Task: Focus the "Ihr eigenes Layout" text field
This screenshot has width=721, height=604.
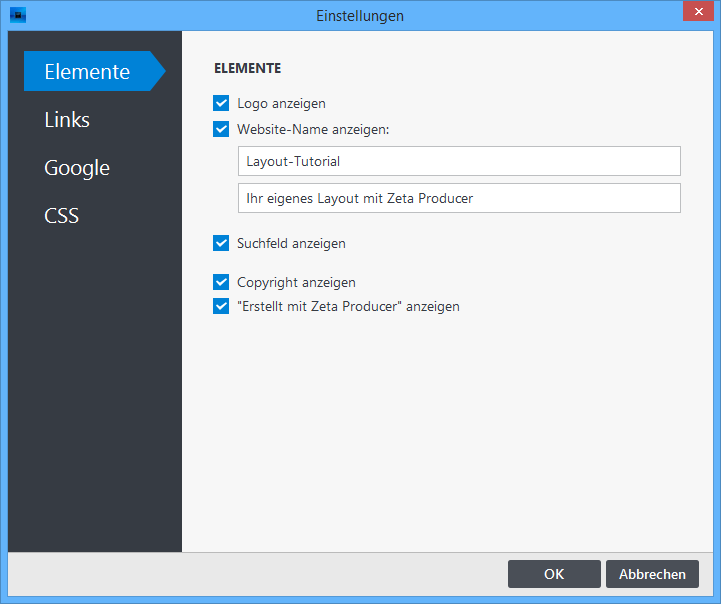Action: [458, 198]
